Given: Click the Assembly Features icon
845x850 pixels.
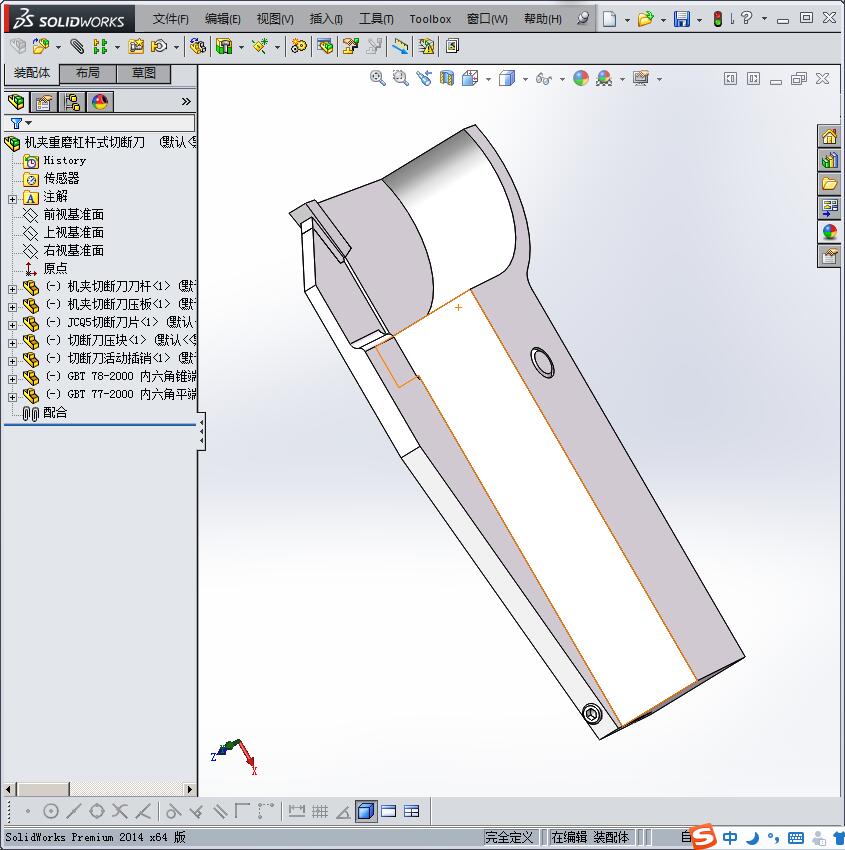Looking at the screenshot, I should 224,47.
